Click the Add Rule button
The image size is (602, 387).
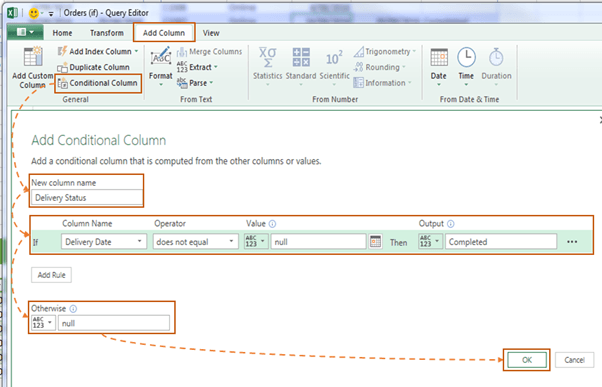tap(51, 275)
